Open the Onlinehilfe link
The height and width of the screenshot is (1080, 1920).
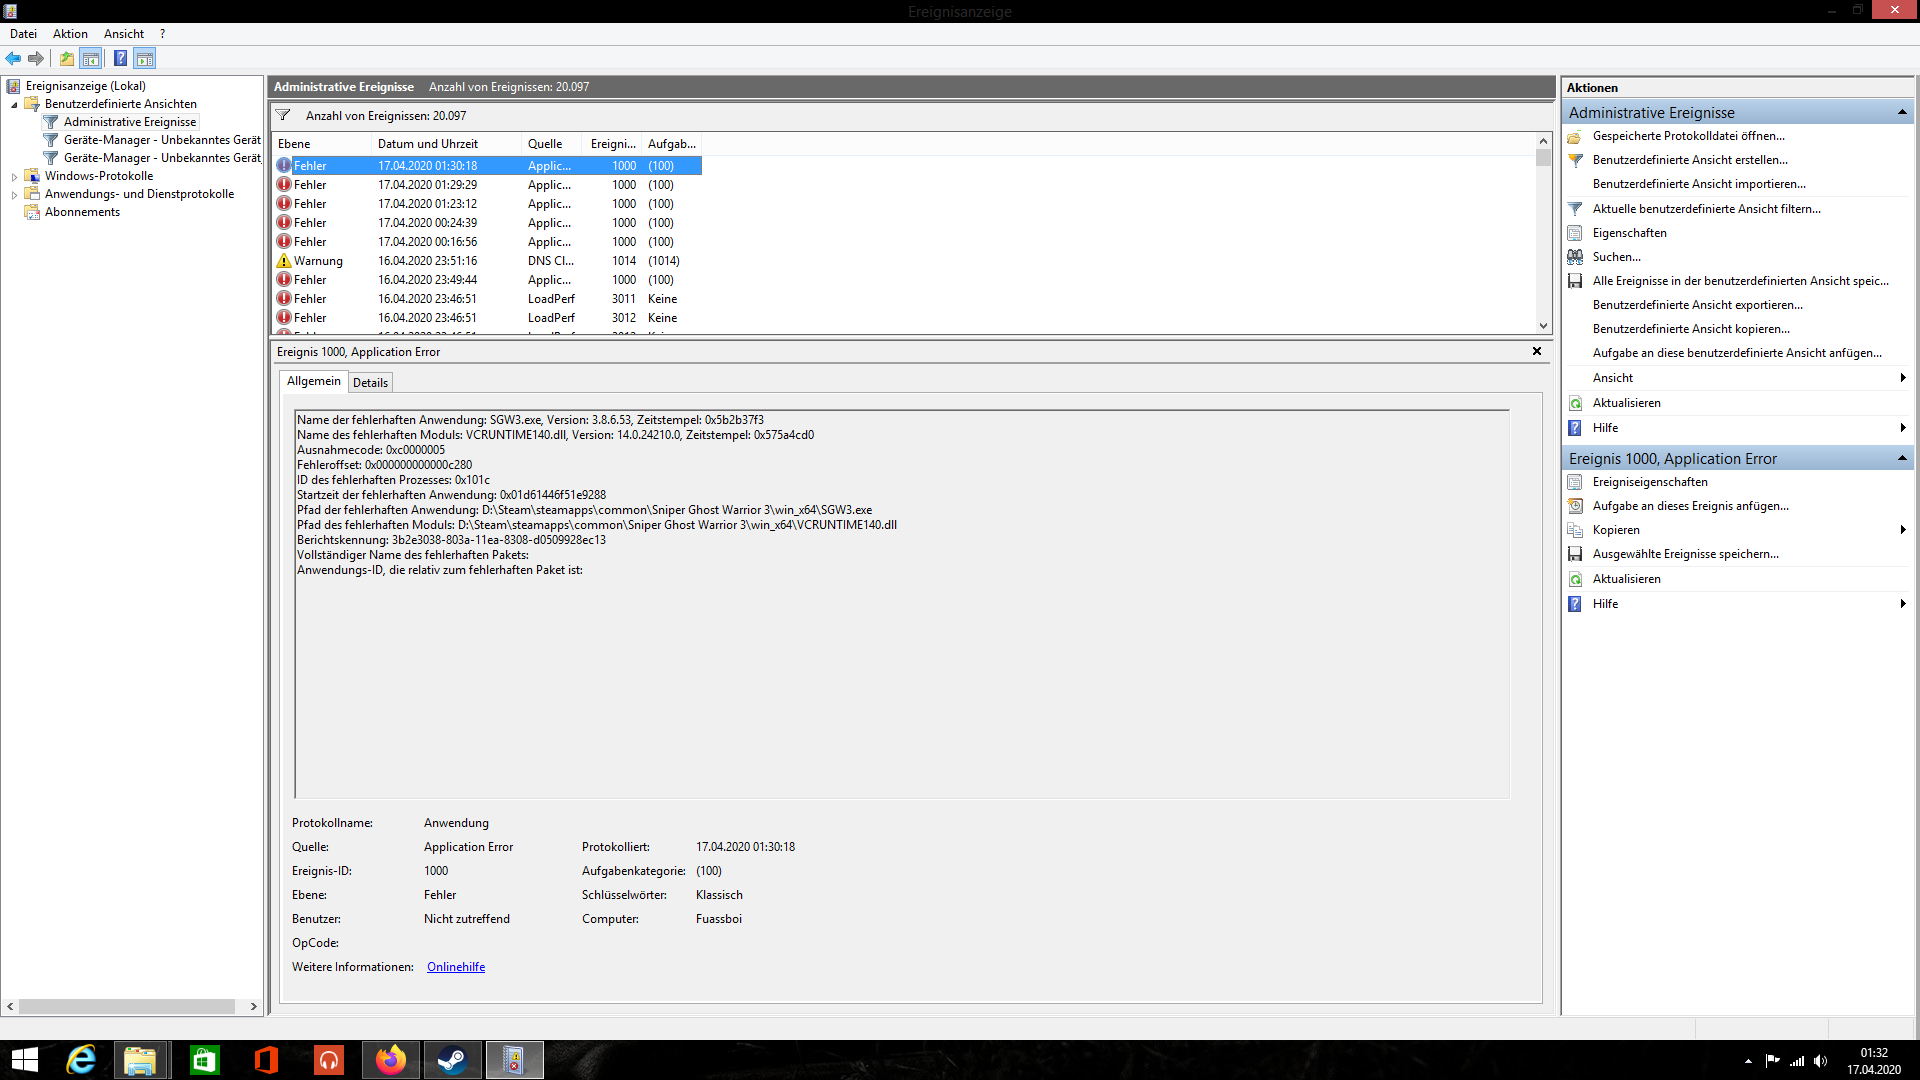click(x=456, y=967)
